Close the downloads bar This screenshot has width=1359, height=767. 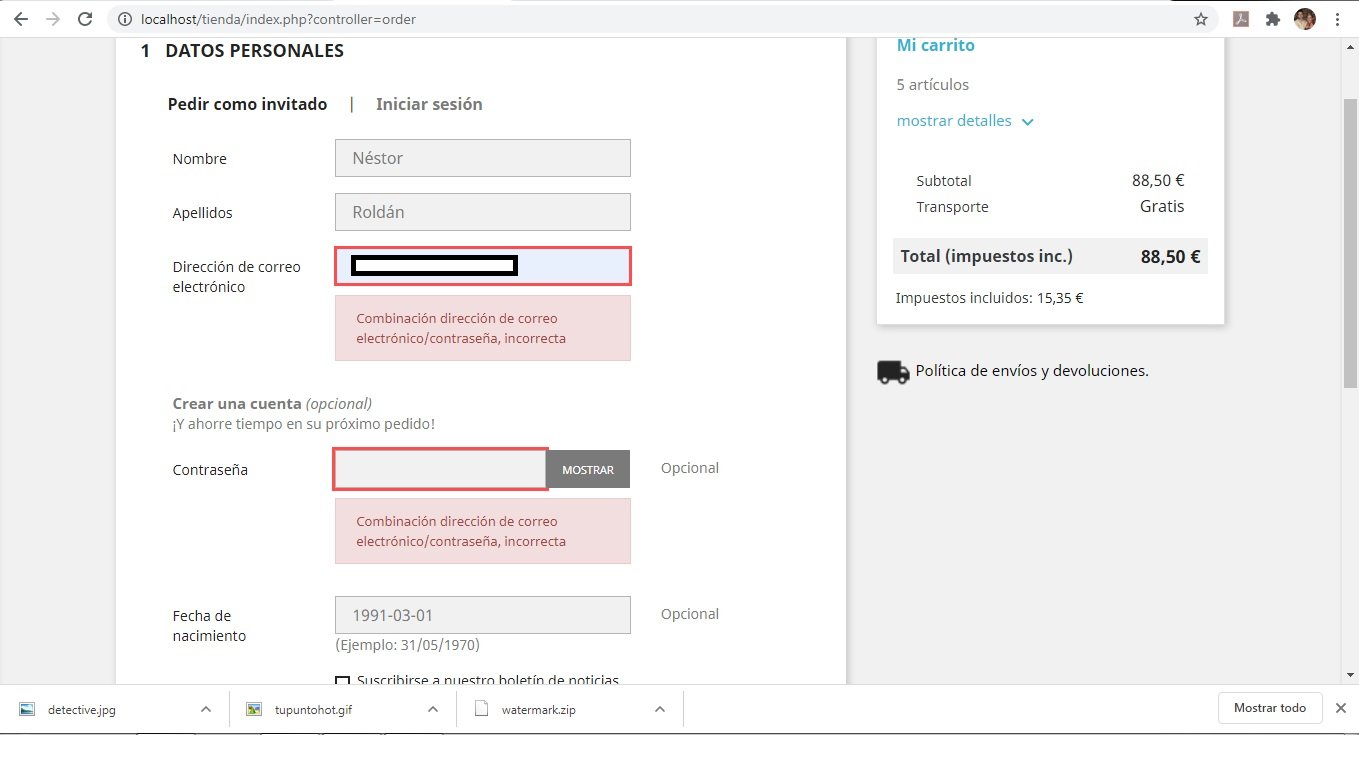1341,708
